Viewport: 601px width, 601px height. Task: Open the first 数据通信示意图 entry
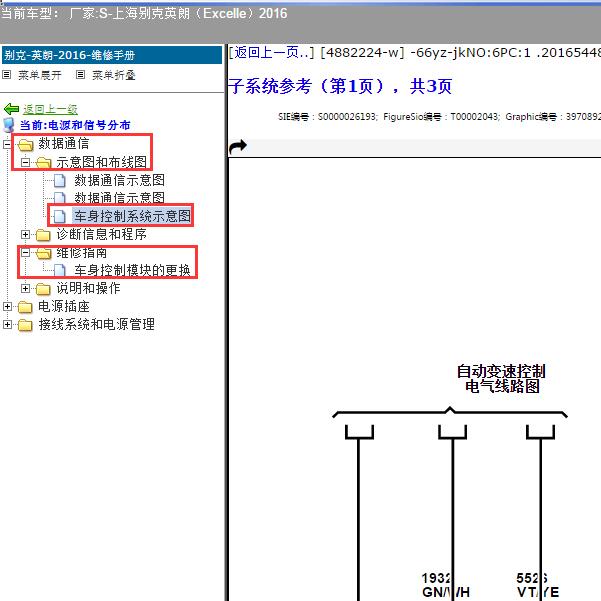point(120,180)
